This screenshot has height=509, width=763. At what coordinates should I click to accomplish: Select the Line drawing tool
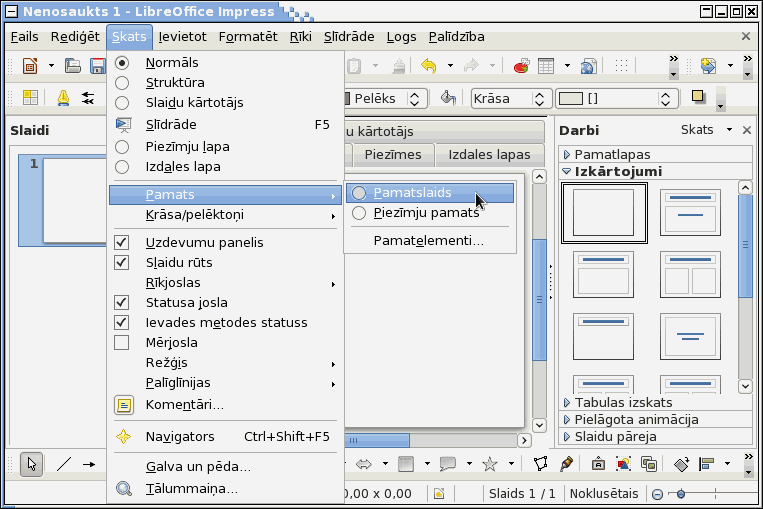64,464
